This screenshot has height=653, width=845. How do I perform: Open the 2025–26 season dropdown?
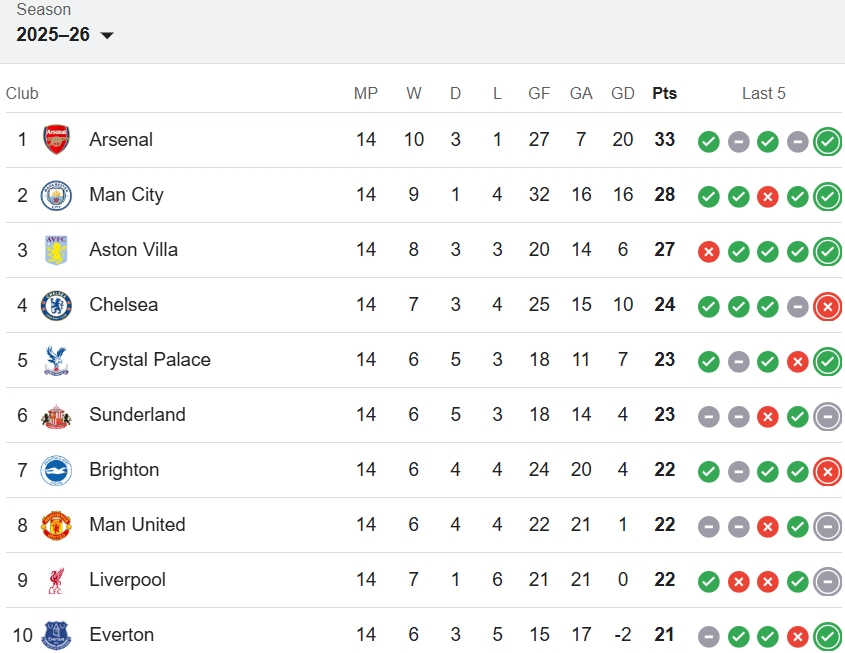(x=66, y=35)
